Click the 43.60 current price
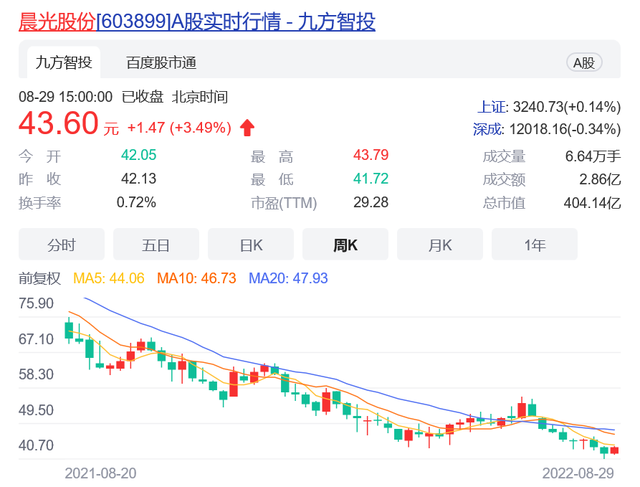This screenshot has width=640, height=487. pyautogui.click(x=59, y=125)
